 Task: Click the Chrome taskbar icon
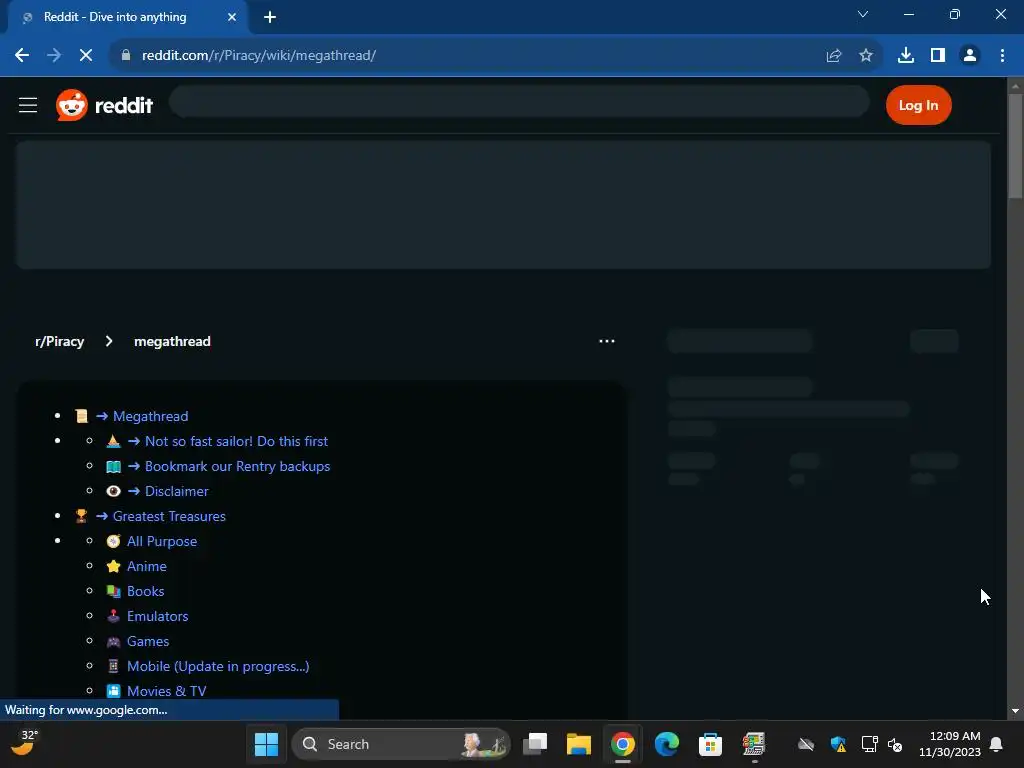(623, 744)
